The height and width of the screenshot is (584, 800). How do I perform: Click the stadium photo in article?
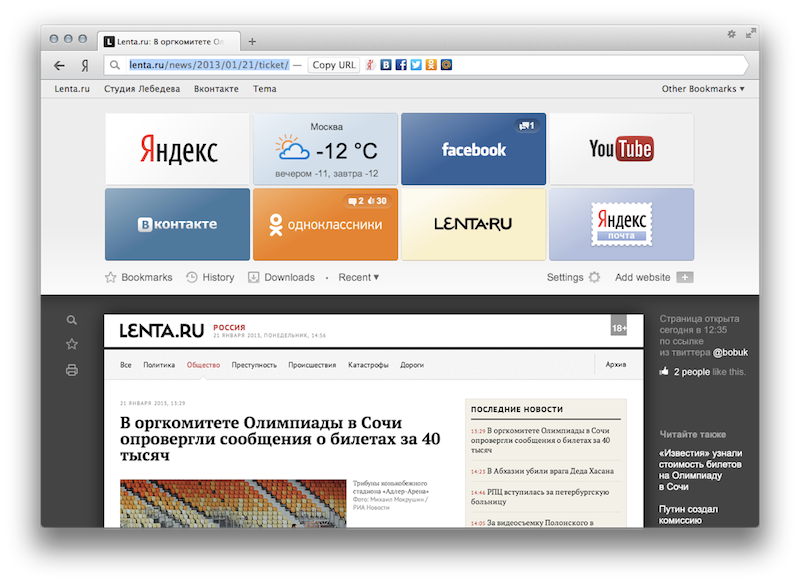pyautogui.click(x=233, y=503)
